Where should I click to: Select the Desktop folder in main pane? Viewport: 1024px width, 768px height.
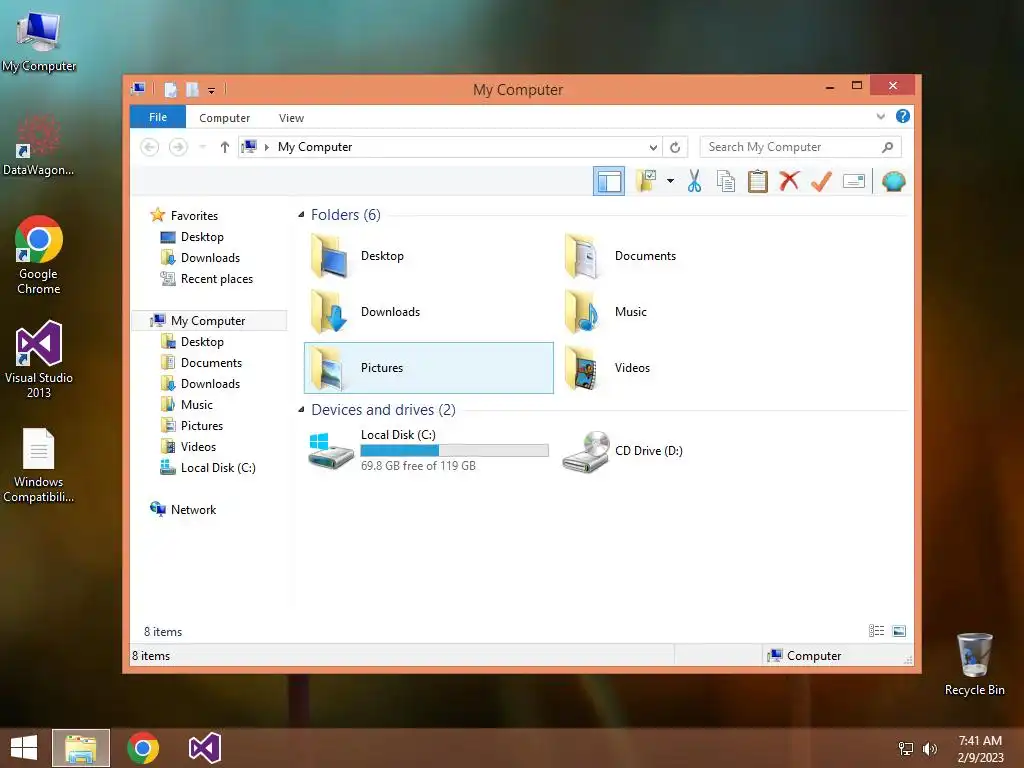pos(428,256)
